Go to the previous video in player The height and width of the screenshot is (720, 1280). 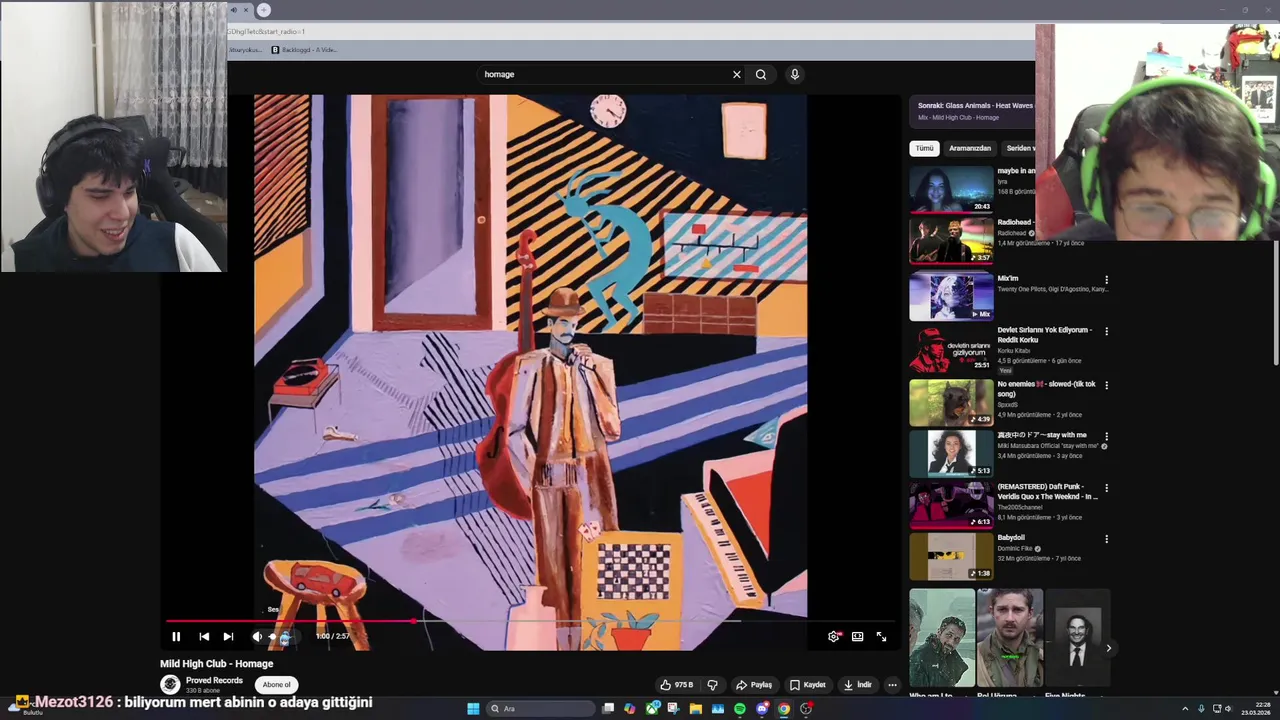pyautogui.click(x=204, y=636)
